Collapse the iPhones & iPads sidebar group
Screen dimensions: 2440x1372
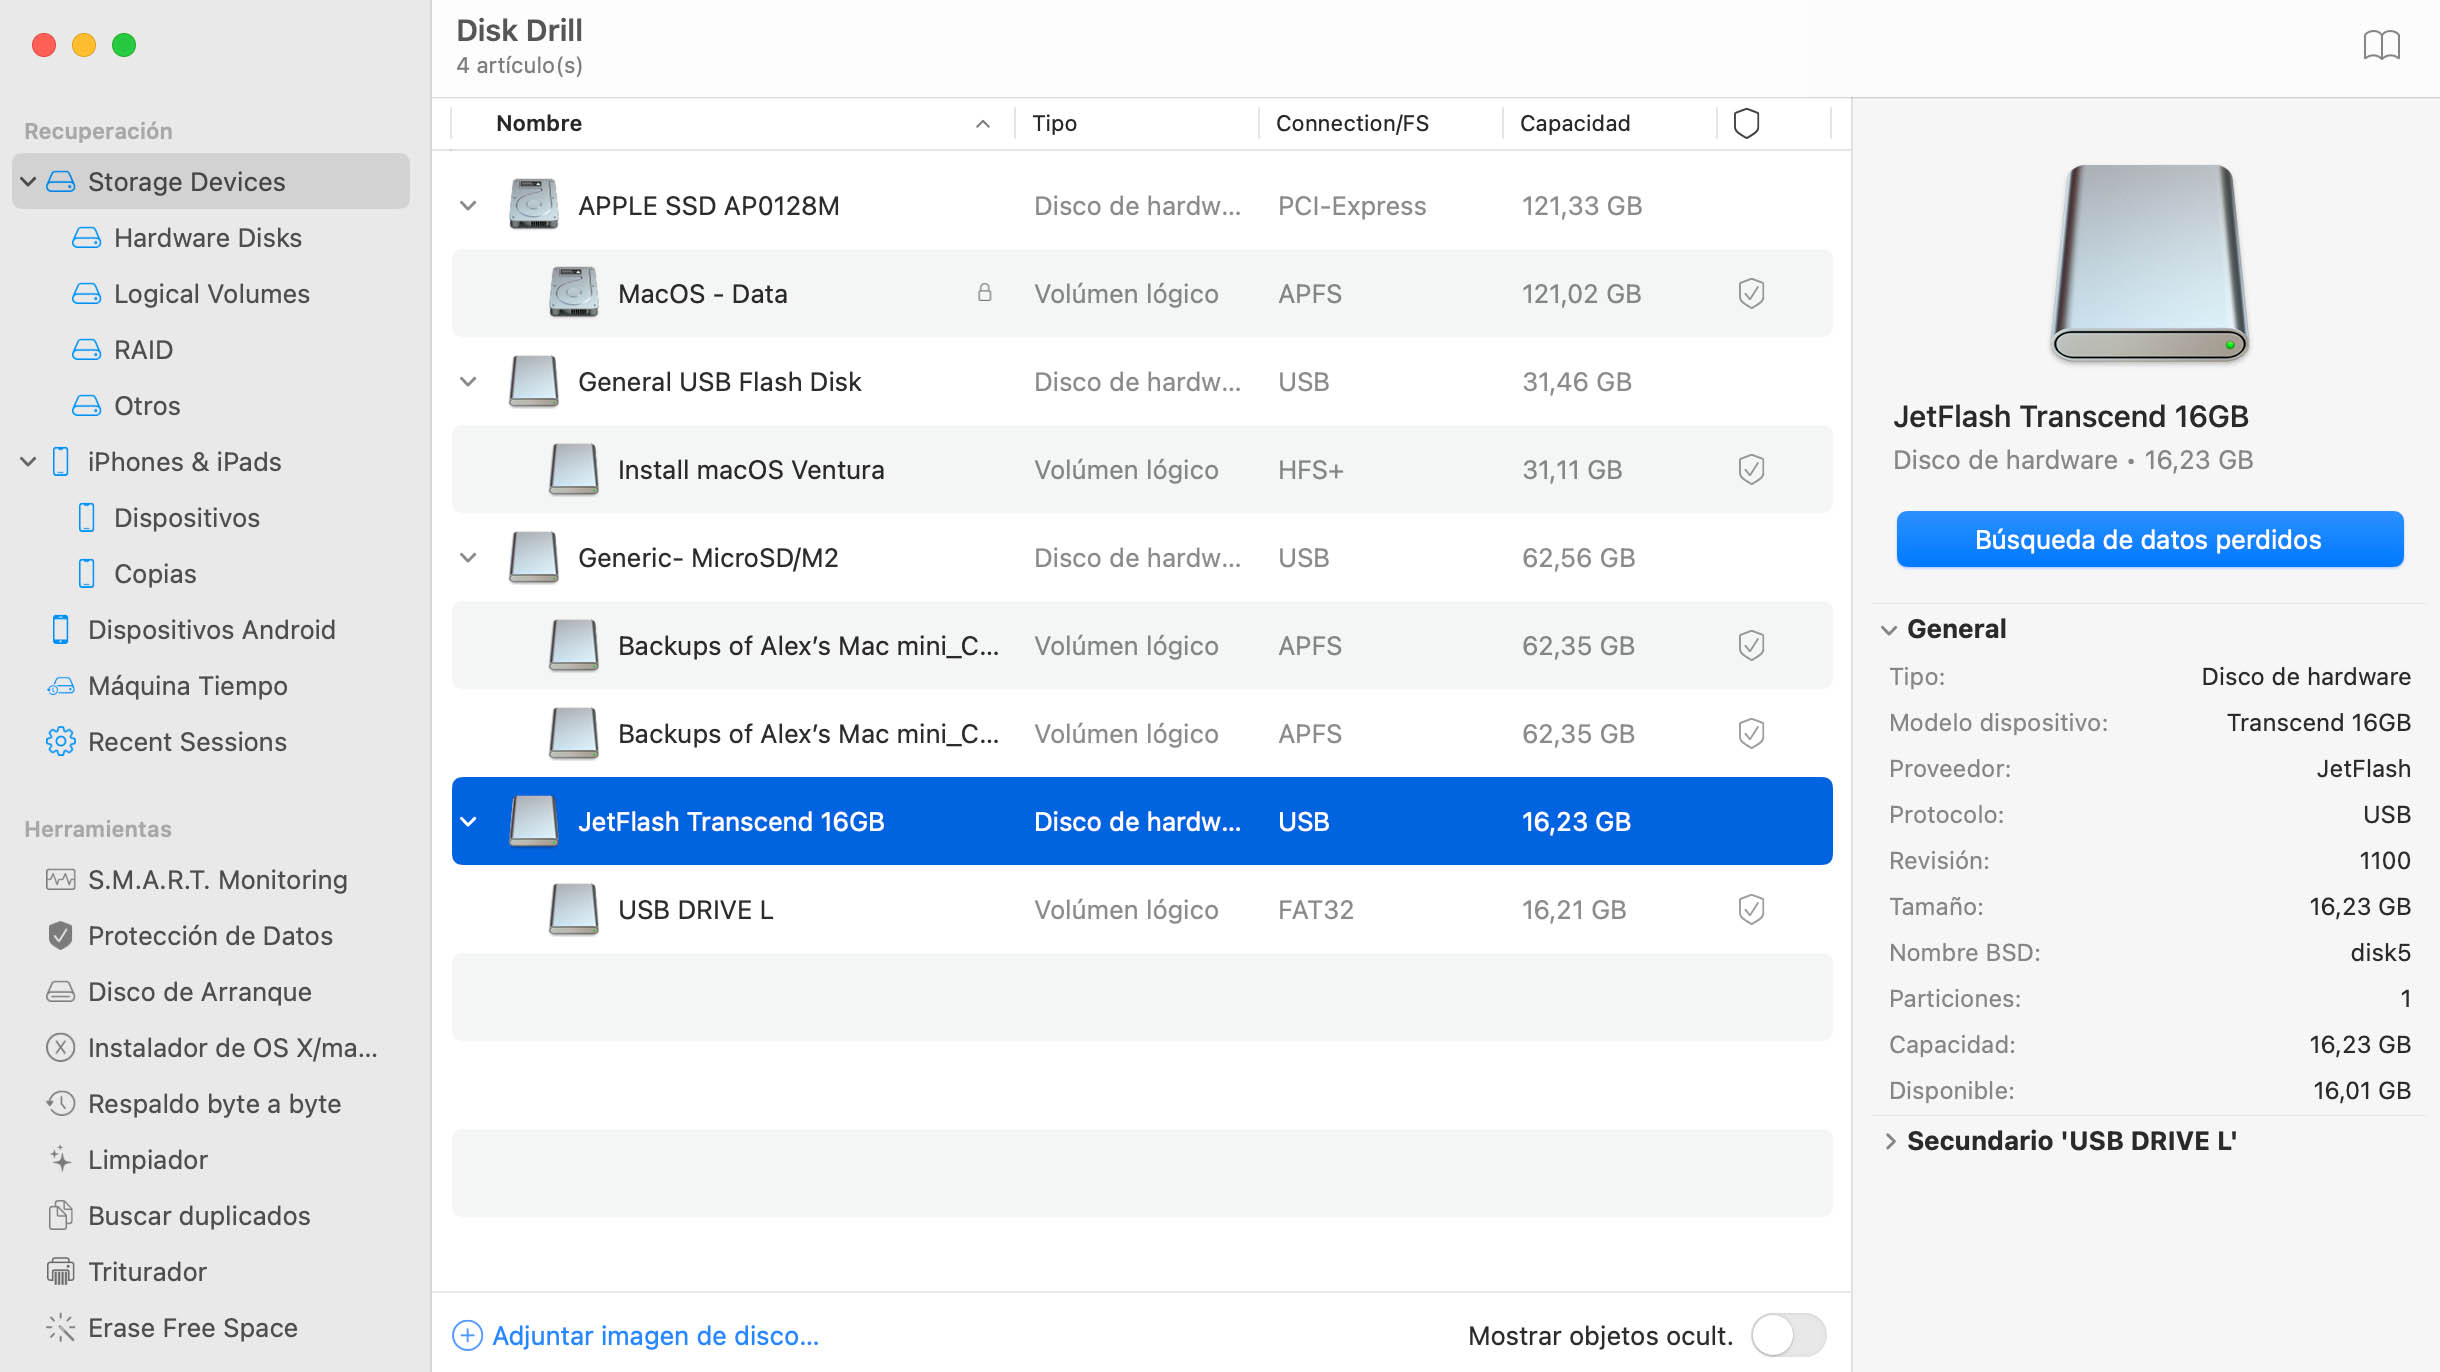tap(28, 461)
